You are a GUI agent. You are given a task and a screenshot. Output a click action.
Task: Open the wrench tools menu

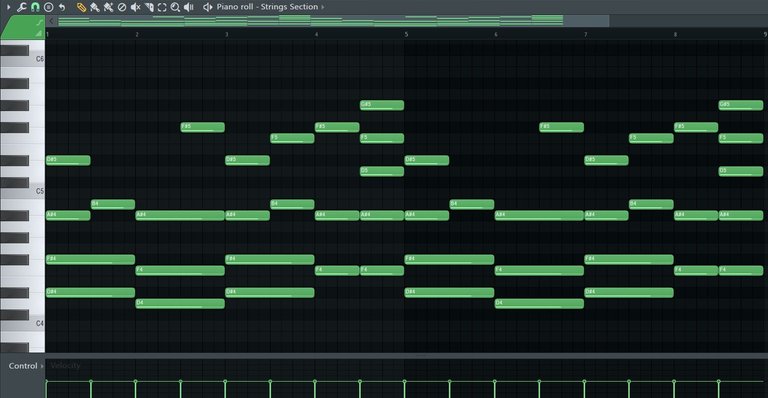click(x=22, y=7)
